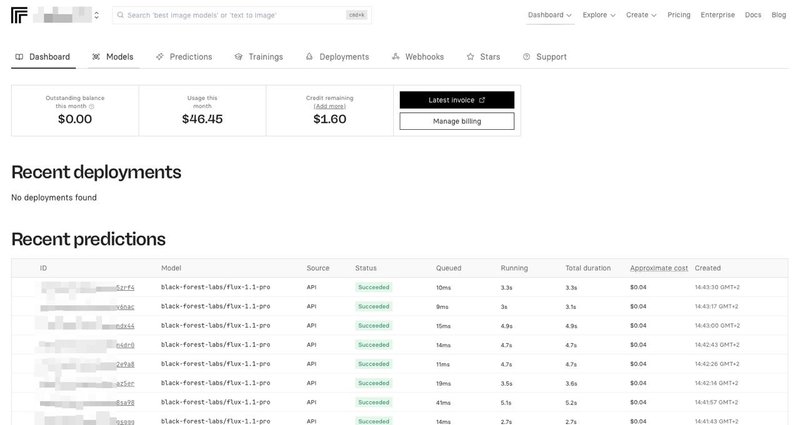This screenshot has width=800, height=425.
Task: Click the Webhooks tab icon
Action: [395, 57]
